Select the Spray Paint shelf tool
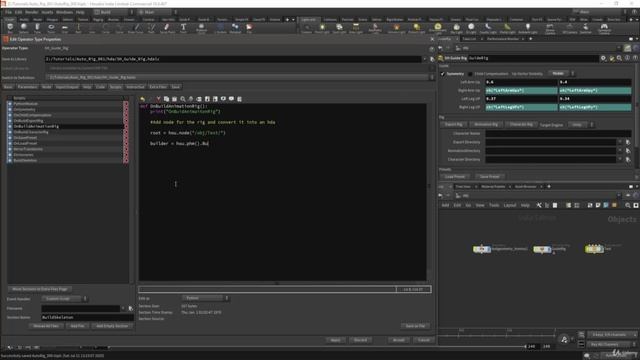Image resolution: width=640 pixels, height=360 pixels. (167, 28)
